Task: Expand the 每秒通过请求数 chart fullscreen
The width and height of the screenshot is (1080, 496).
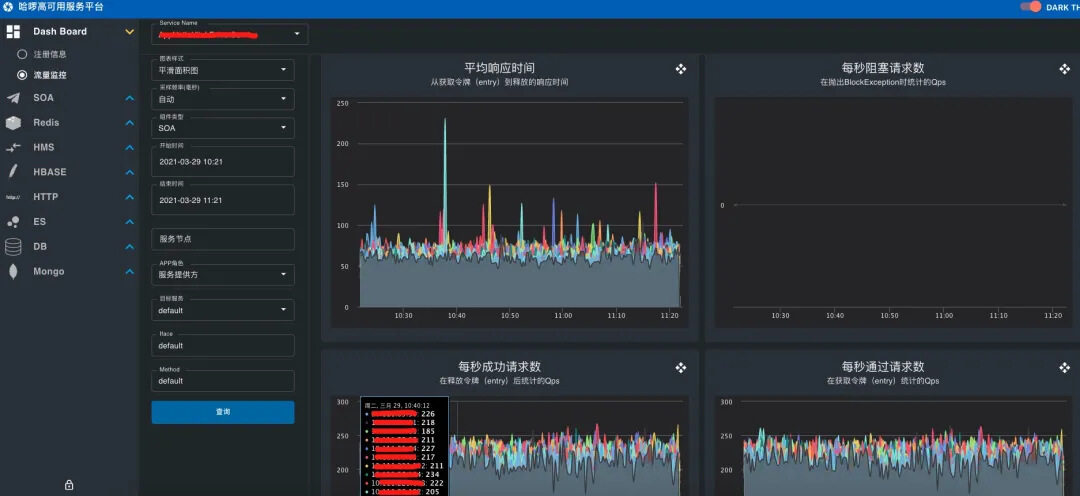Action: (x=1064, y=368)
